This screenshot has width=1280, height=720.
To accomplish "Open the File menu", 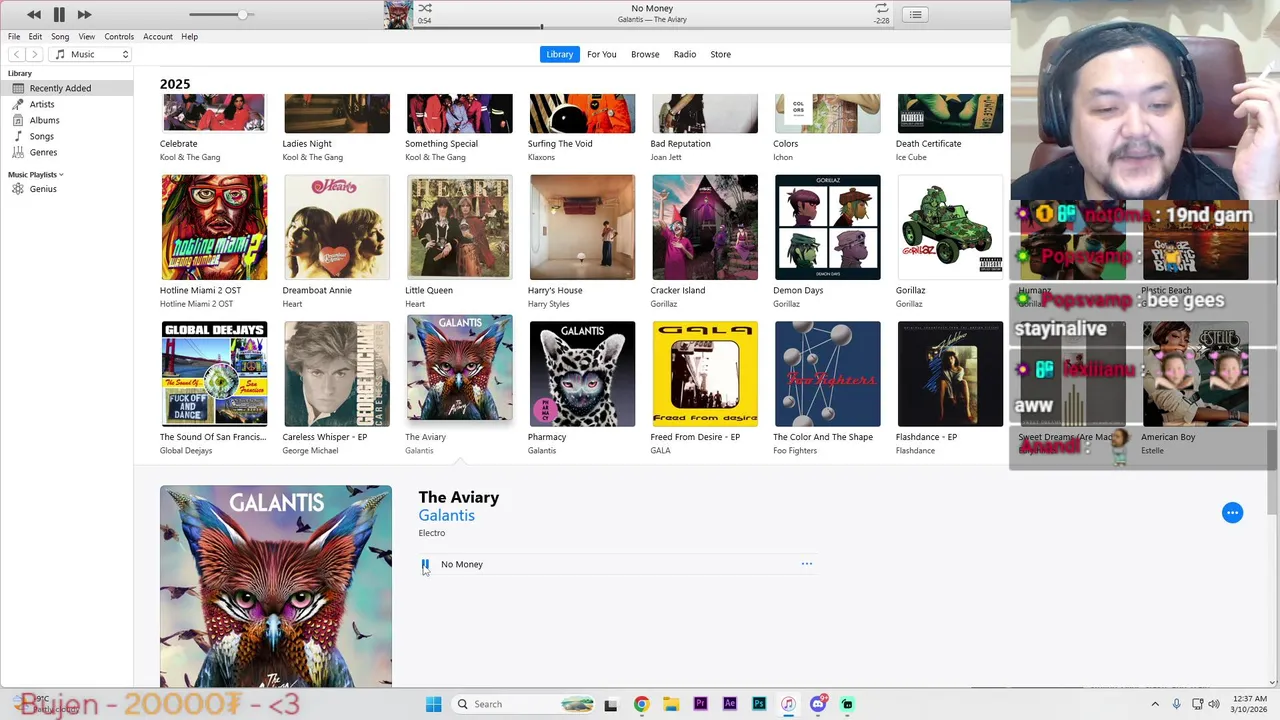I will [x=14, y=36].
